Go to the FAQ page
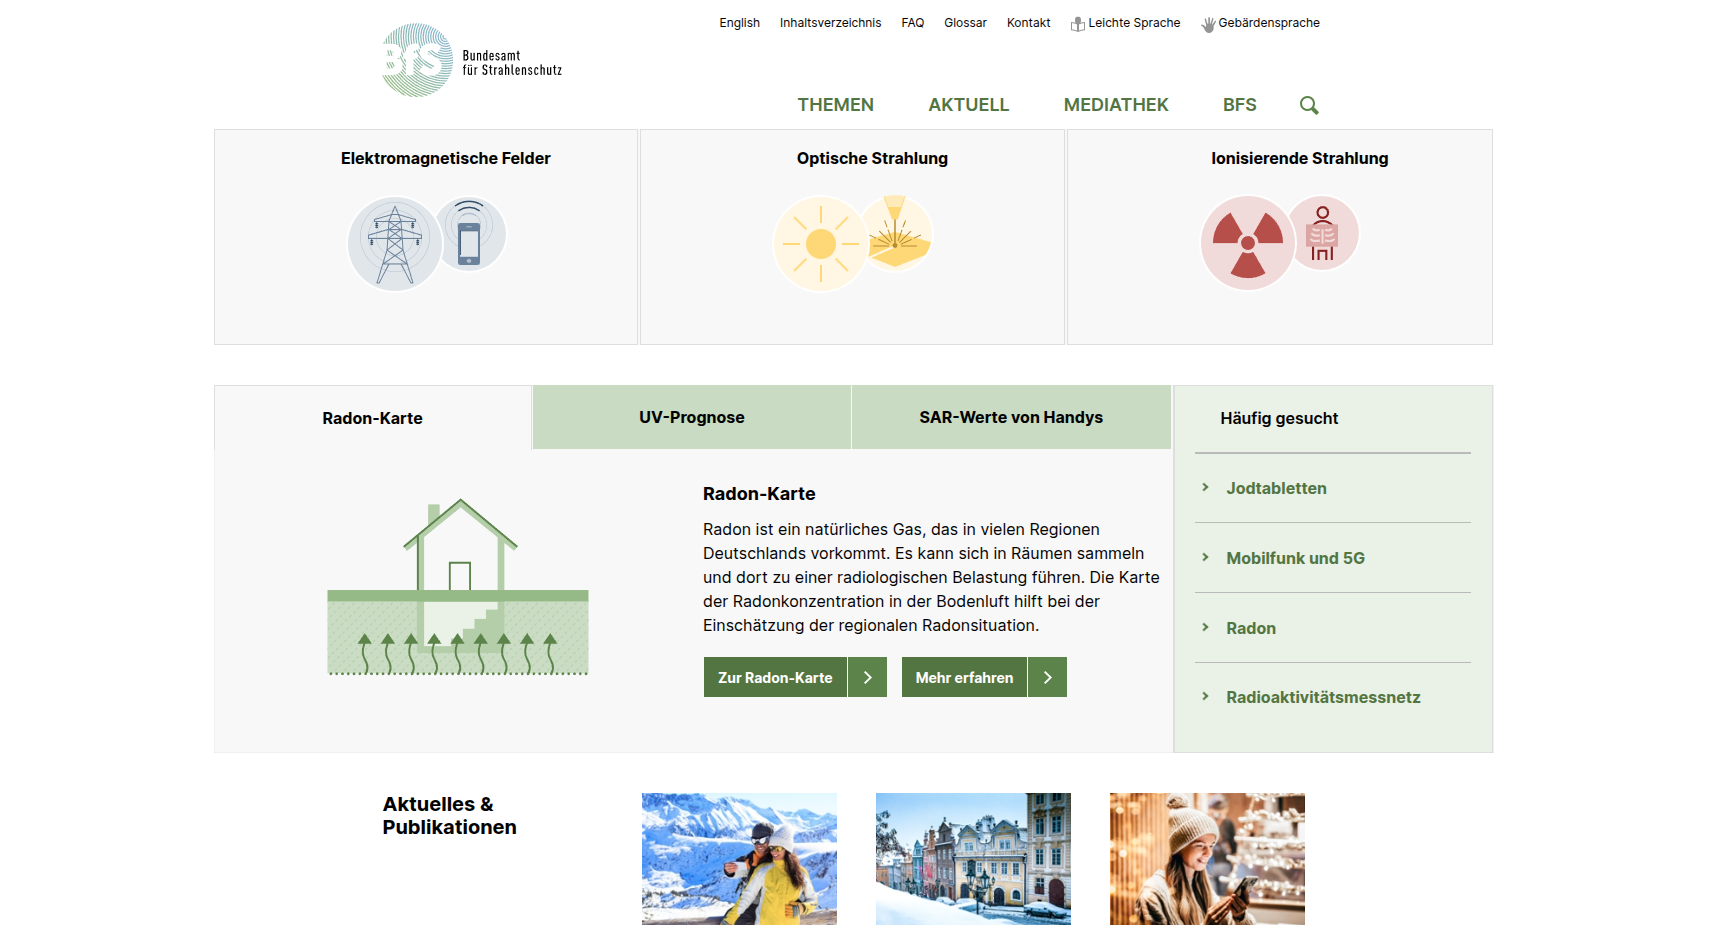 pyautogui.click(x=913, y=23)
